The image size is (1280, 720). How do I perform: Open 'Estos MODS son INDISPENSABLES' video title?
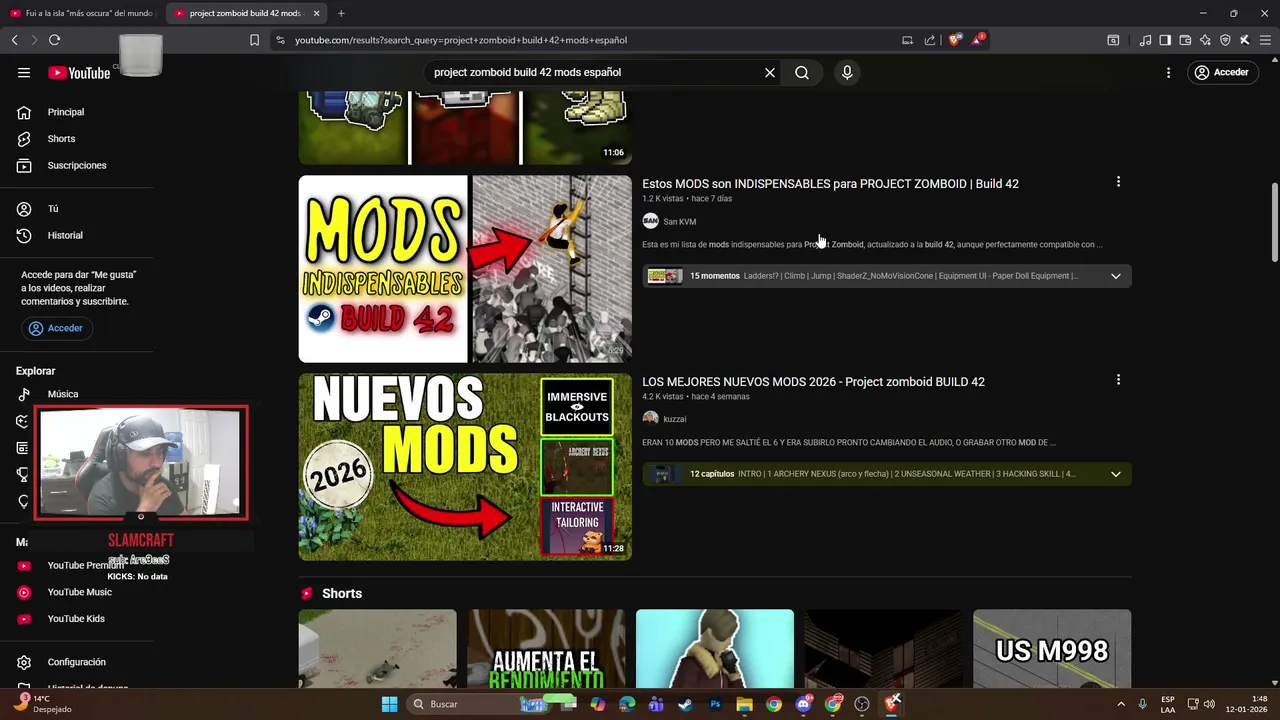tap(830, 184)
